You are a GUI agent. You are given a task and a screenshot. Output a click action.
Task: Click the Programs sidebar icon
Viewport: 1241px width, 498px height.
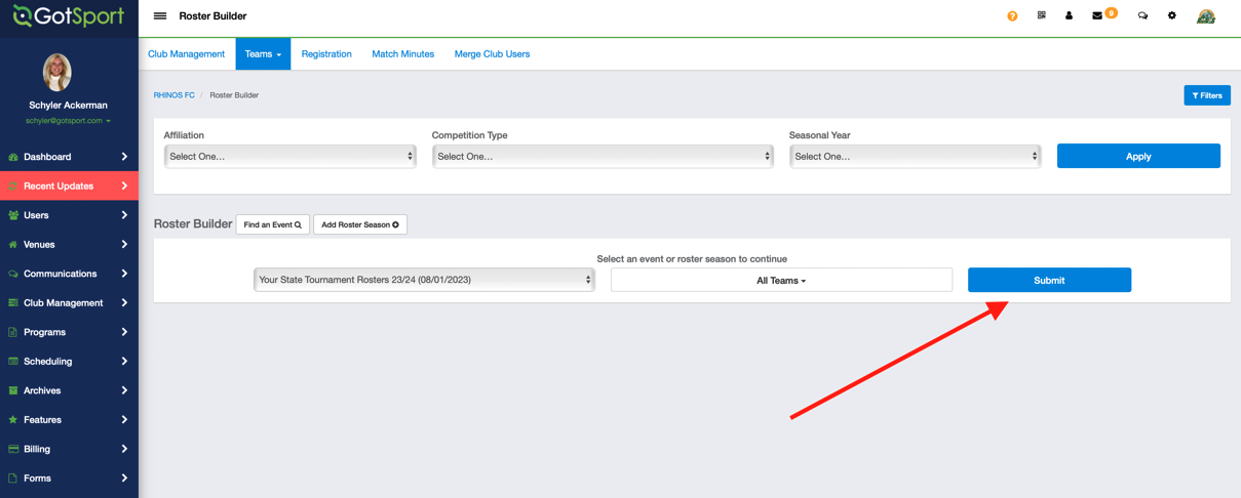coord(13,332)
